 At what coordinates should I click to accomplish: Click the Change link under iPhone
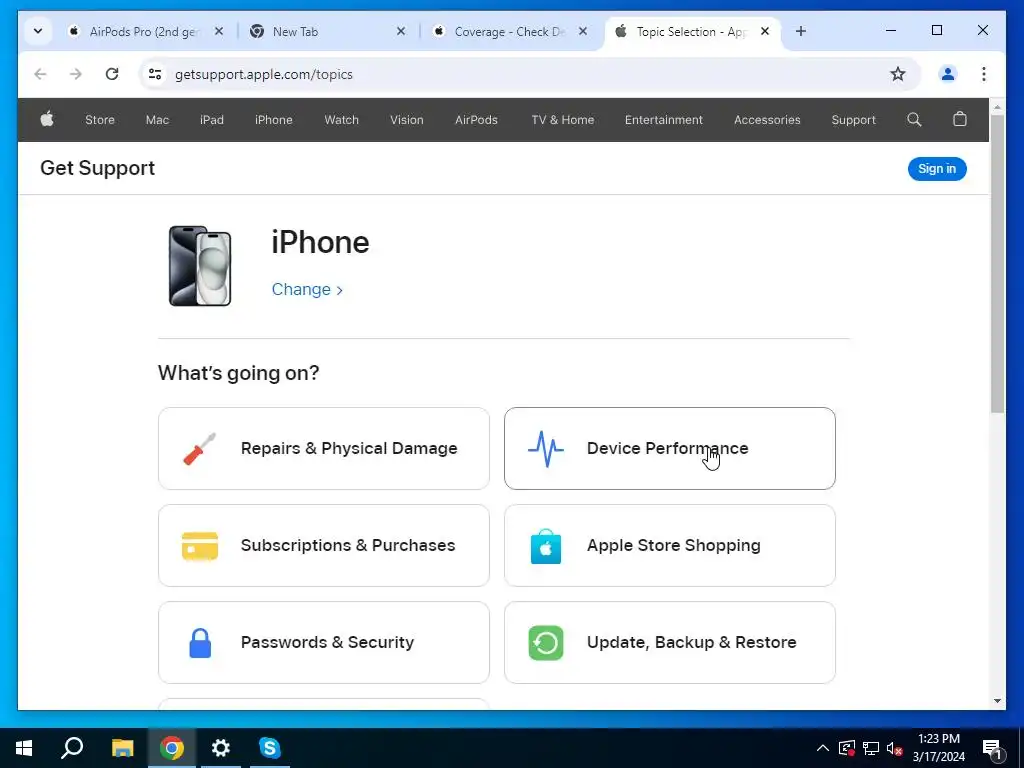[x=307, y=289]
